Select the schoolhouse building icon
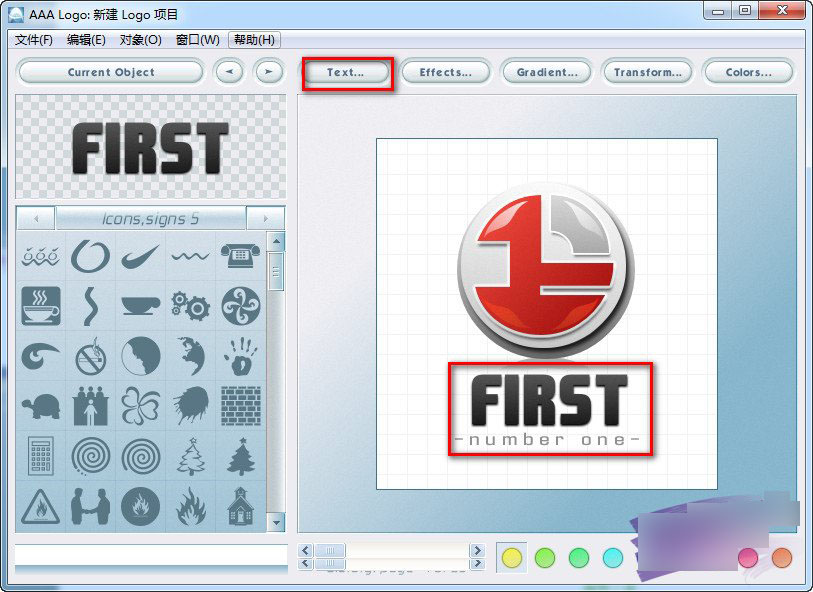 coord(241,506)
